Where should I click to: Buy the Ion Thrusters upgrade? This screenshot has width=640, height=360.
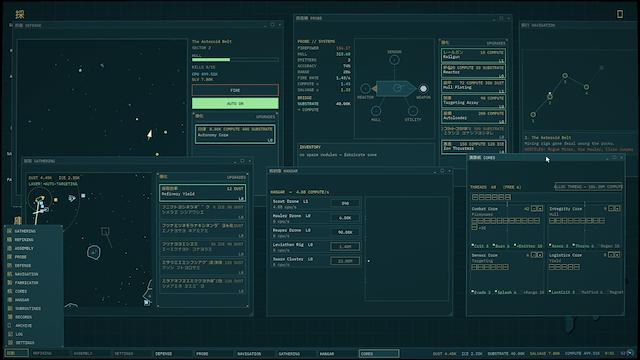473,147
